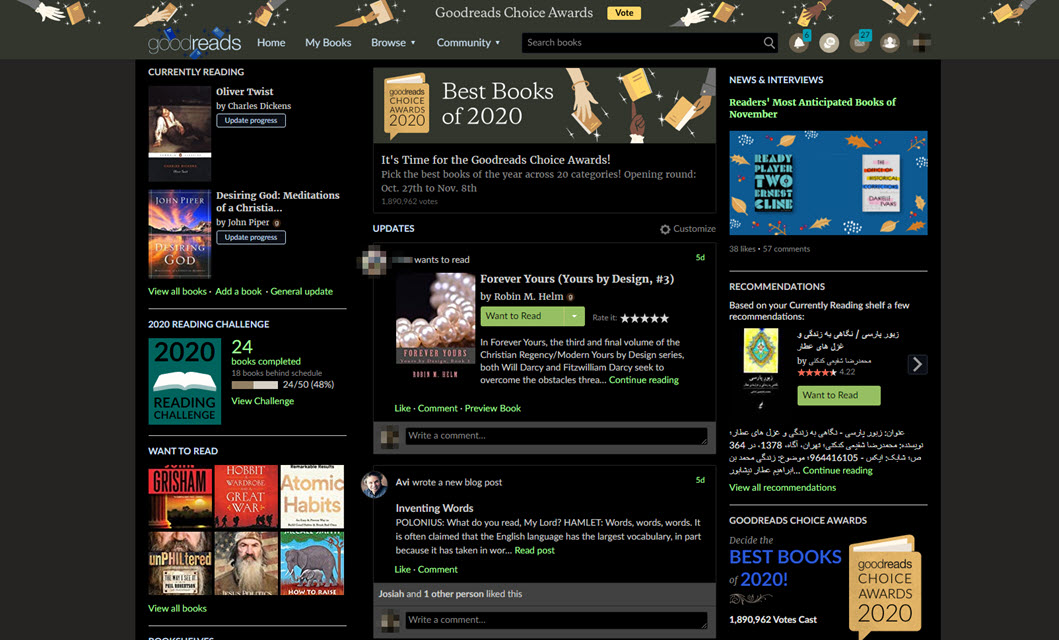
Task: Click the General update link
Action: (301, 292)
